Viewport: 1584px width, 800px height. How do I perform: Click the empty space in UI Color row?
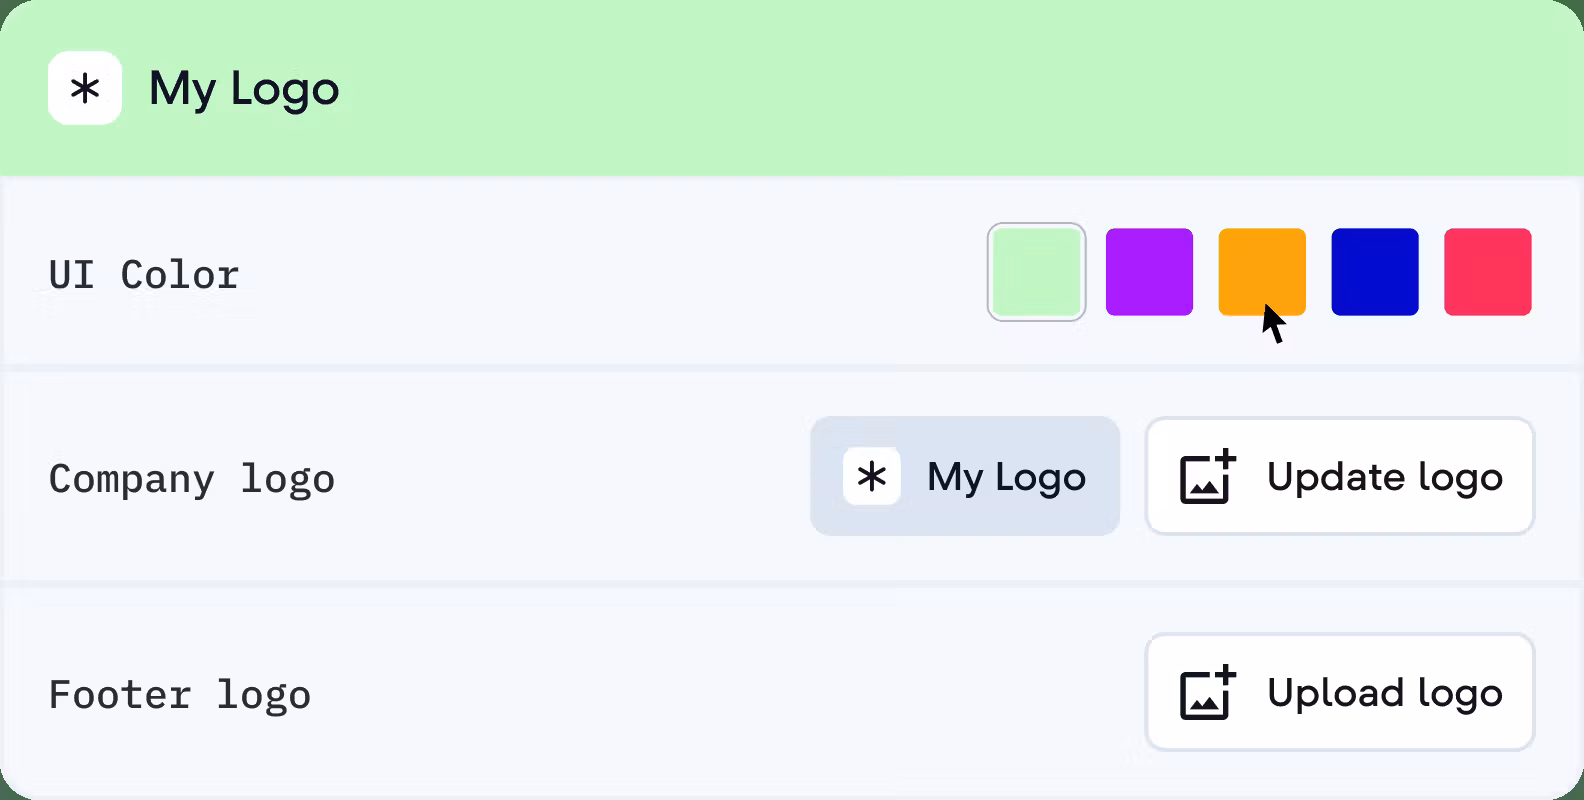[600, 275]
